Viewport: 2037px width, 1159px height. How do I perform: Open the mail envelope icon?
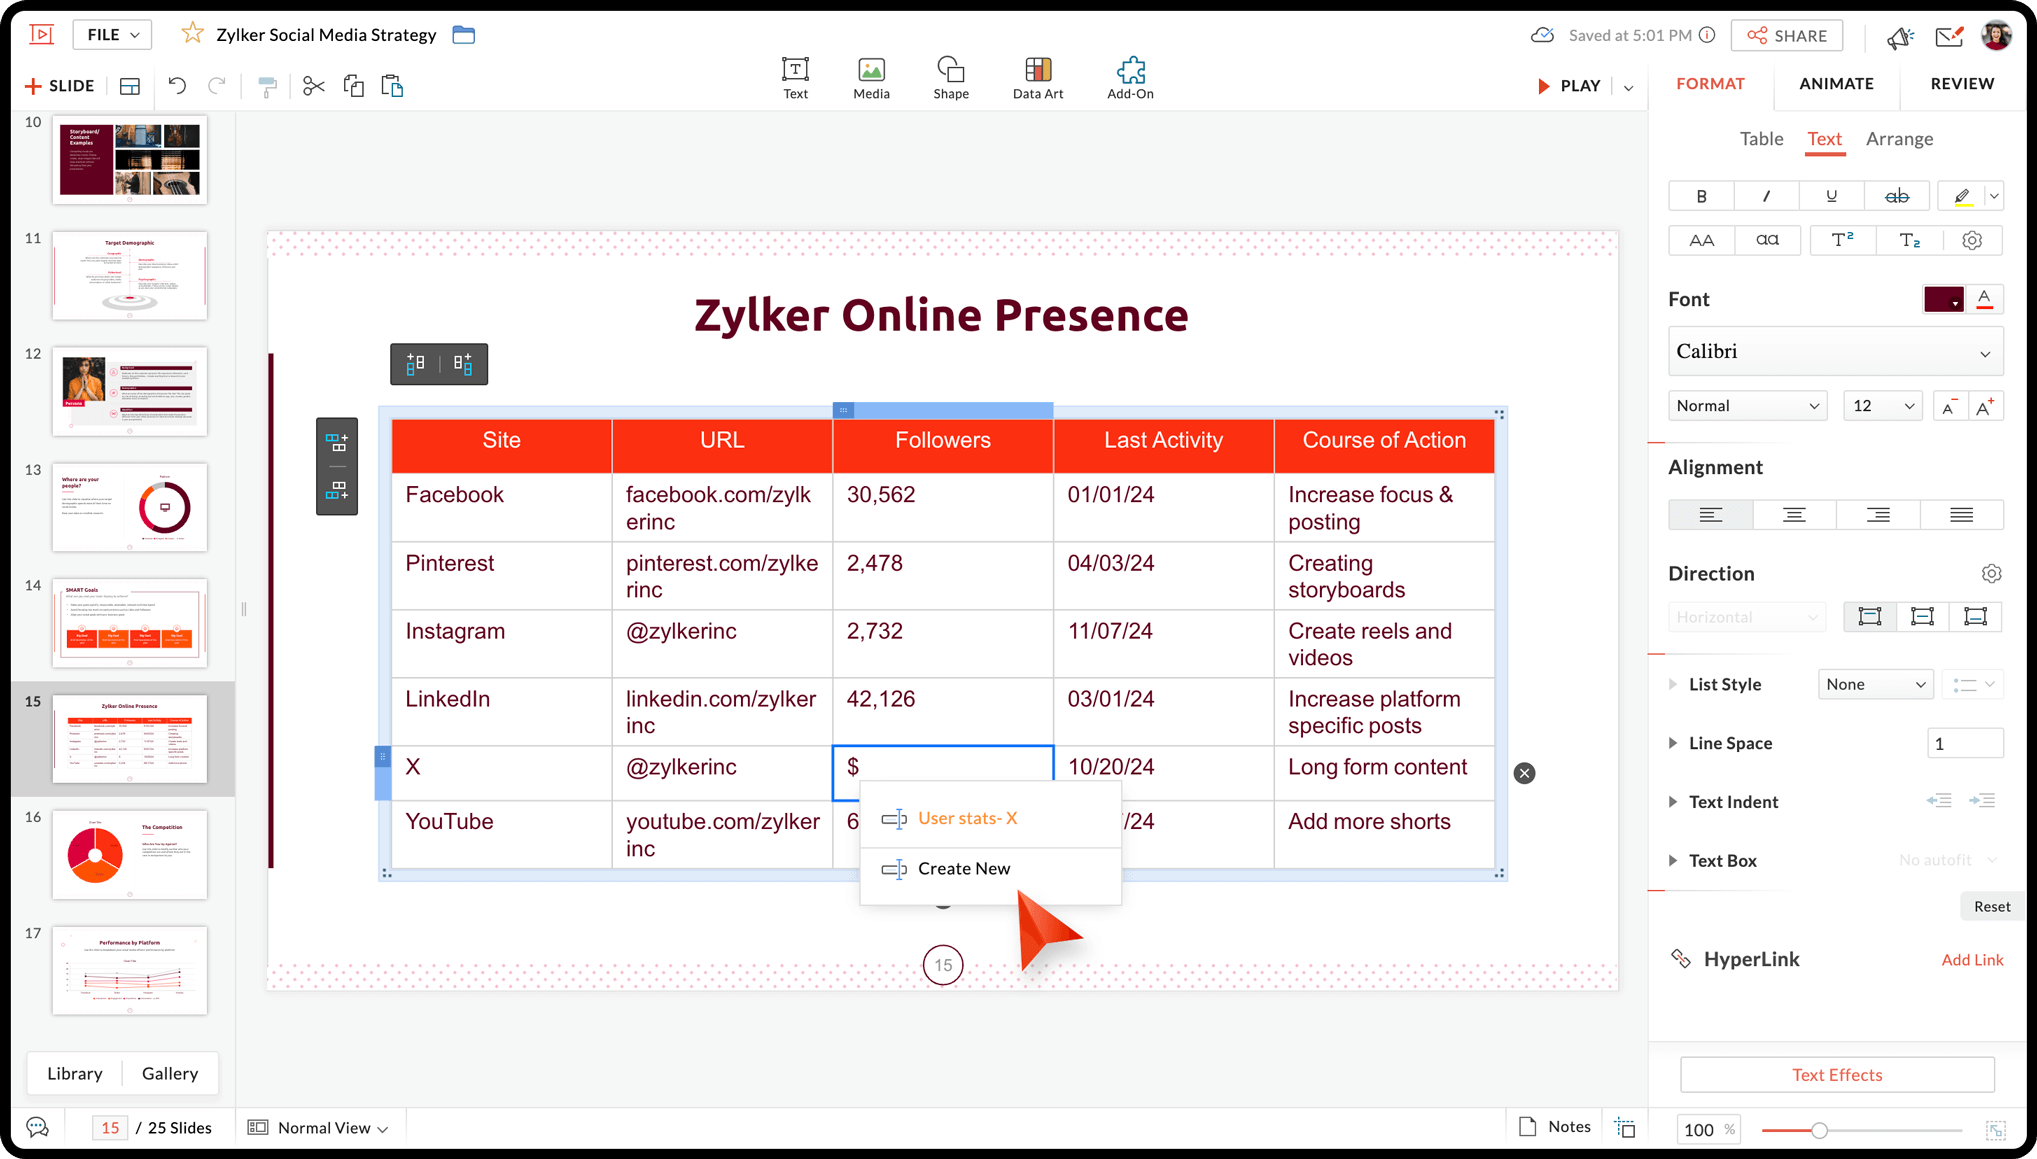point(1949,37)
